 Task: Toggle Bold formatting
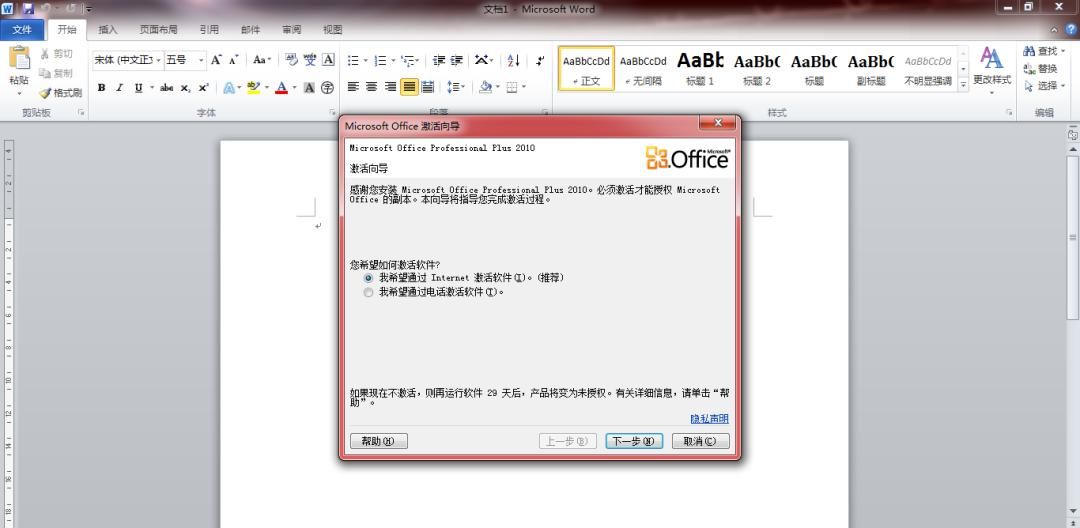click(x=101, y=87)
